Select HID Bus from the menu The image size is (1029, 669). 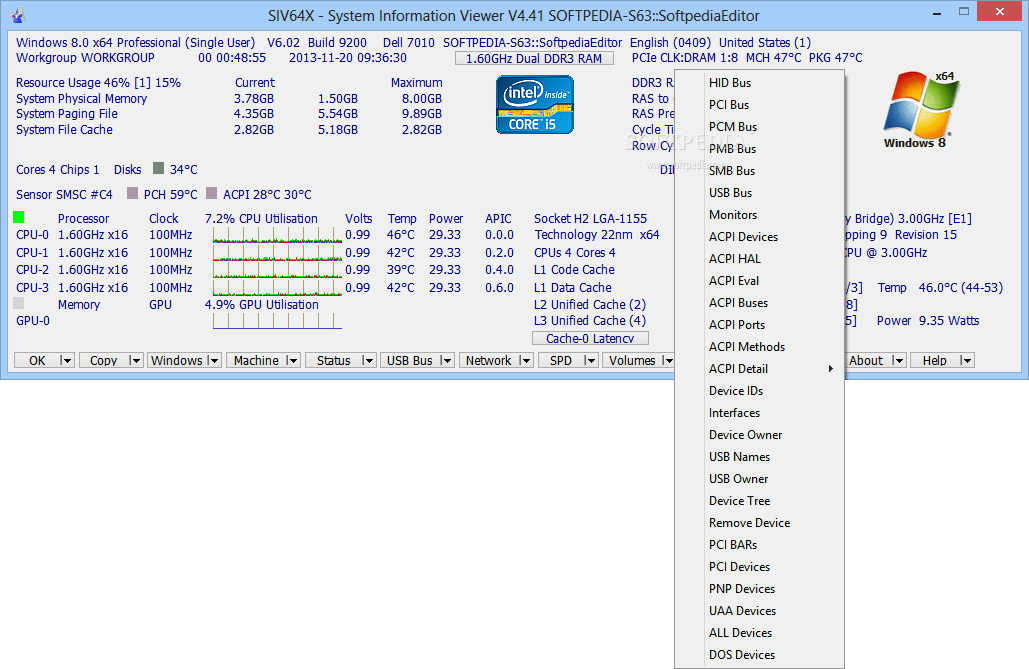[x=759, y=83]
